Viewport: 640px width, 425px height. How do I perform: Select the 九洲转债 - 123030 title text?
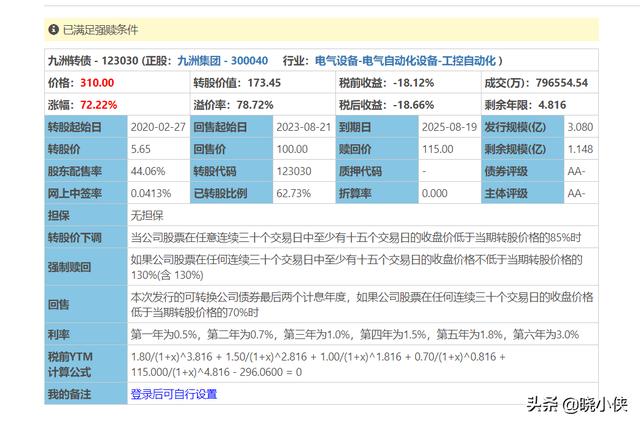[x=93, y=61]
